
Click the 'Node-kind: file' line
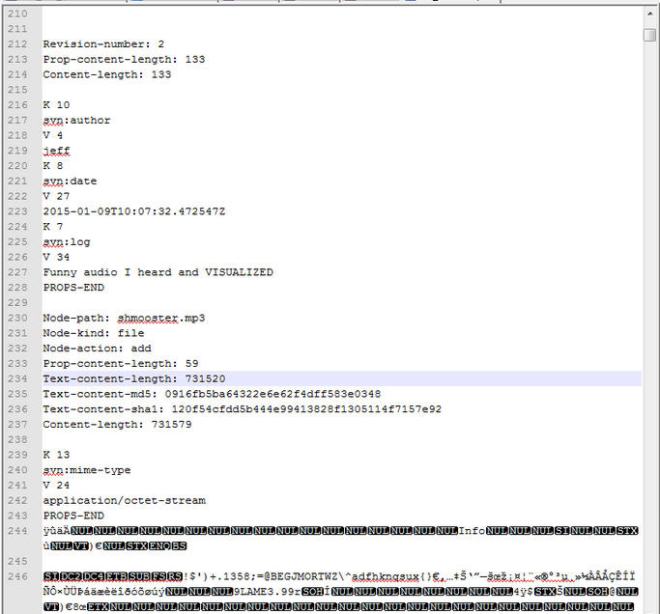pyautogui.click(x=93, y=333)
